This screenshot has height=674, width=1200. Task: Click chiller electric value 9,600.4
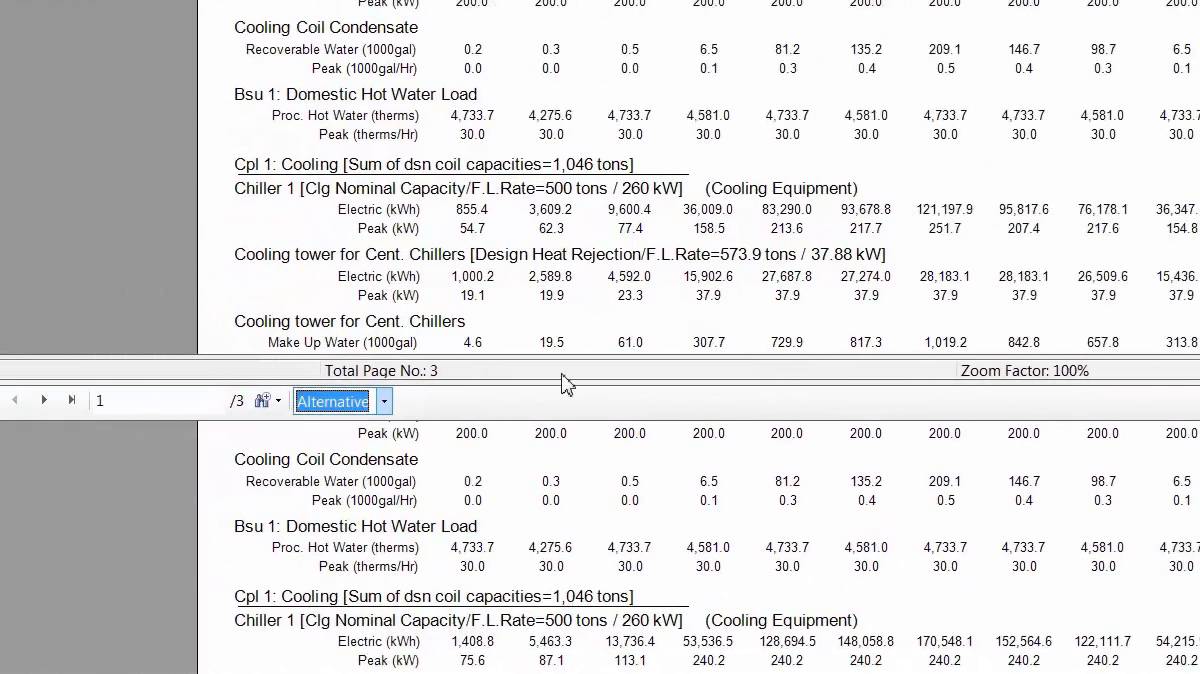[630, 209]
